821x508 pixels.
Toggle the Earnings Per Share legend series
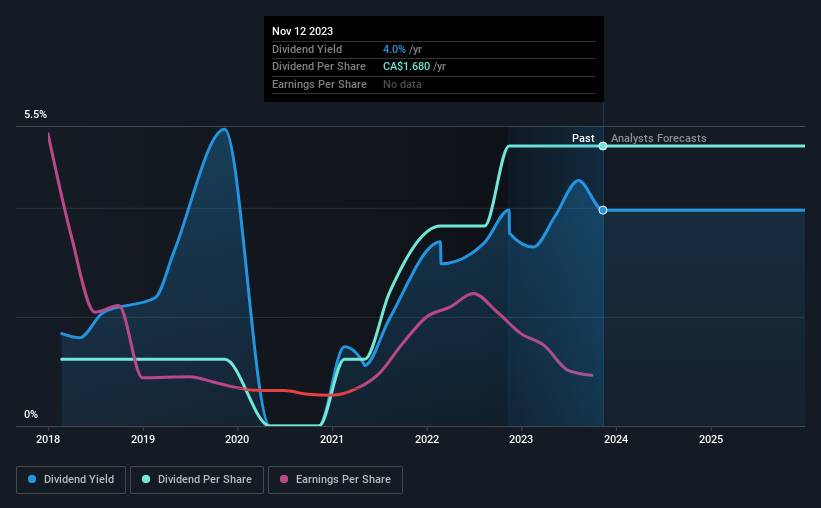[335, 480]
